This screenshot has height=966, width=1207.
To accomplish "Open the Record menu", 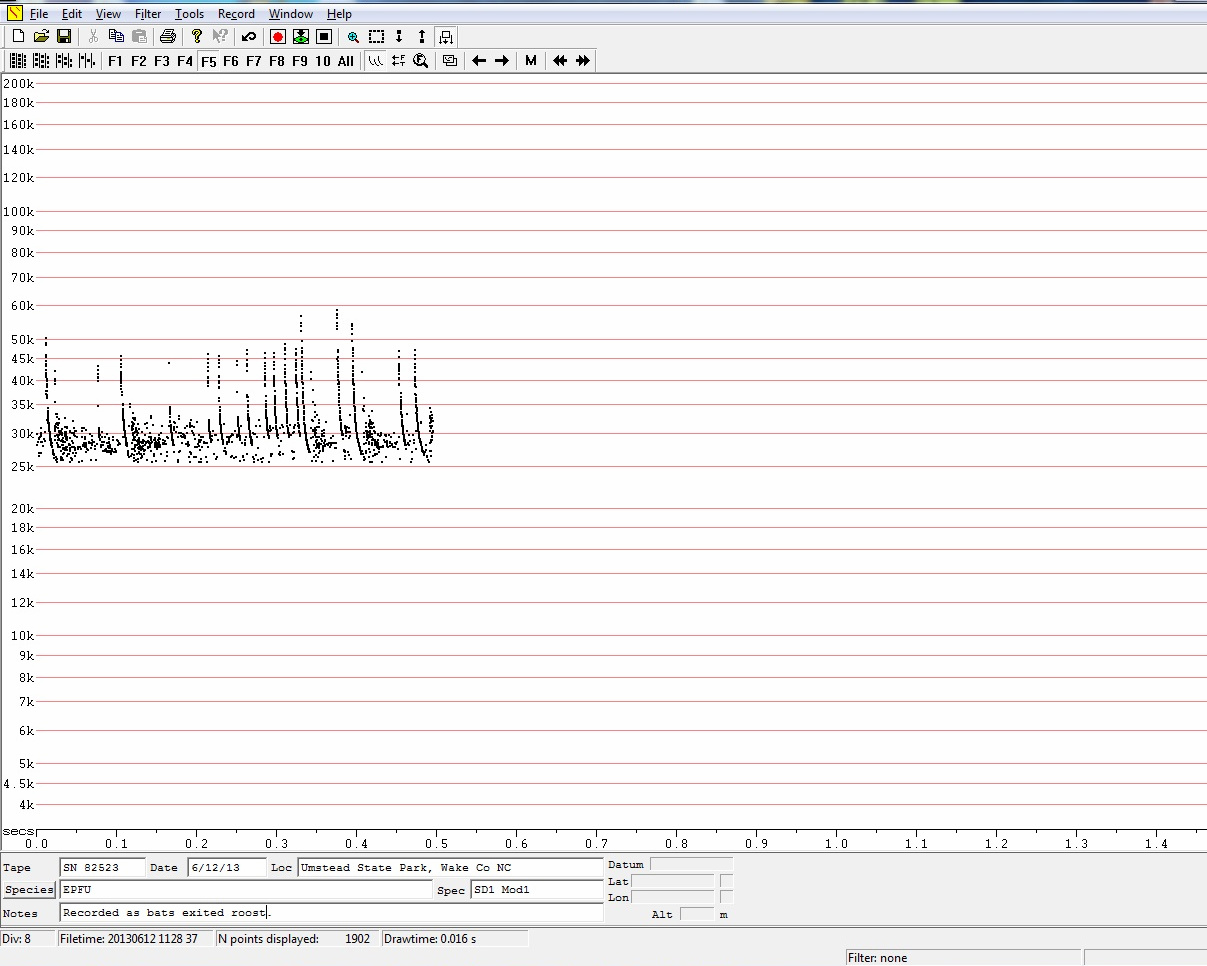I will (x=236, y=14).
